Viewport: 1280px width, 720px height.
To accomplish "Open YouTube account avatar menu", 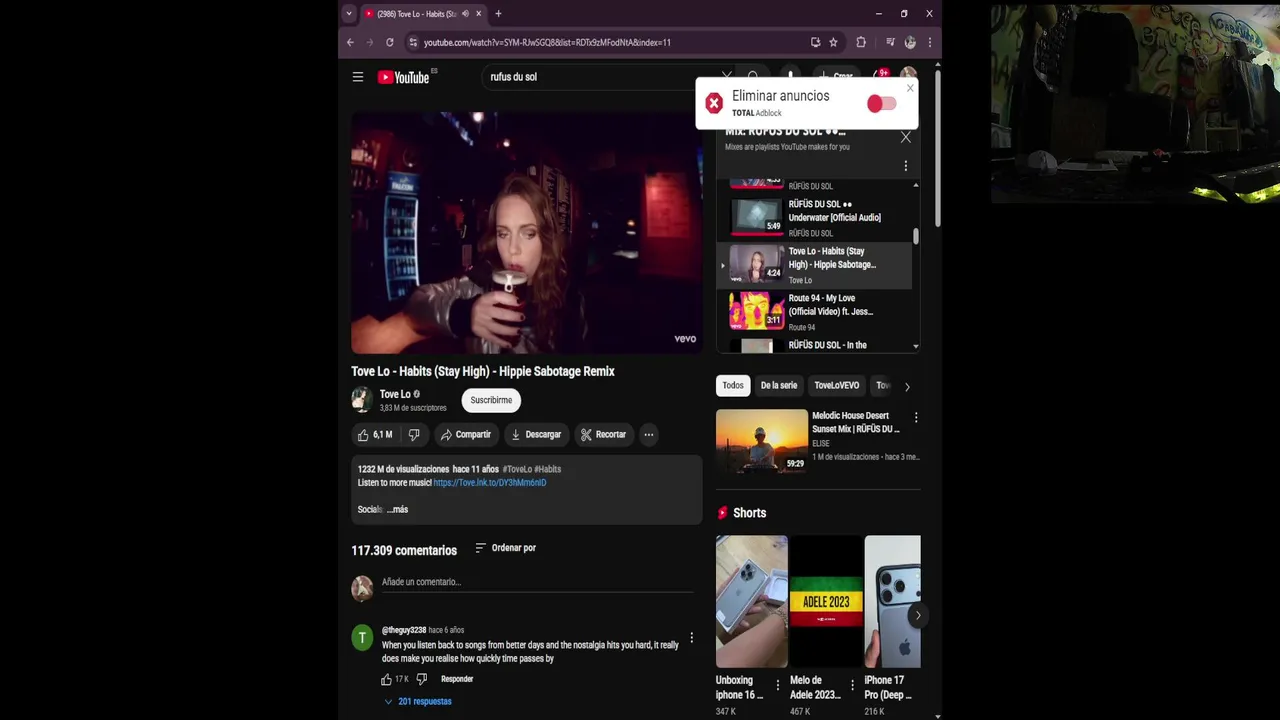I will pyautogui.click(x=908, y=74).
